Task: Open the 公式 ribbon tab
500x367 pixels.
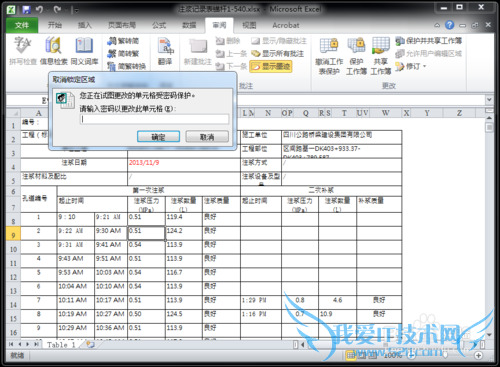Action: pos(159,25)
